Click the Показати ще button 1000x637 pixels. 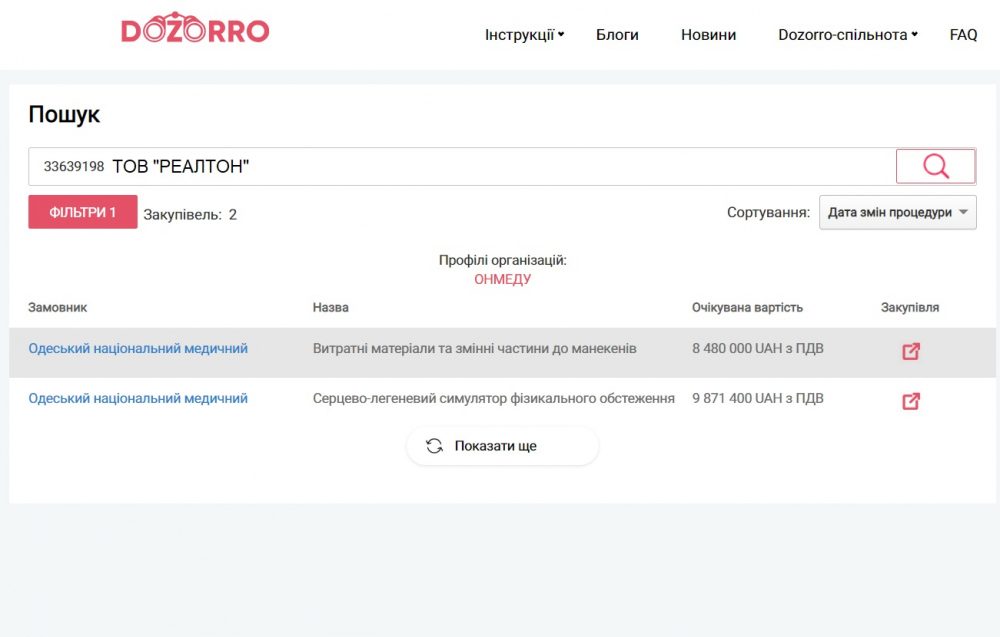tap(502, 446)
